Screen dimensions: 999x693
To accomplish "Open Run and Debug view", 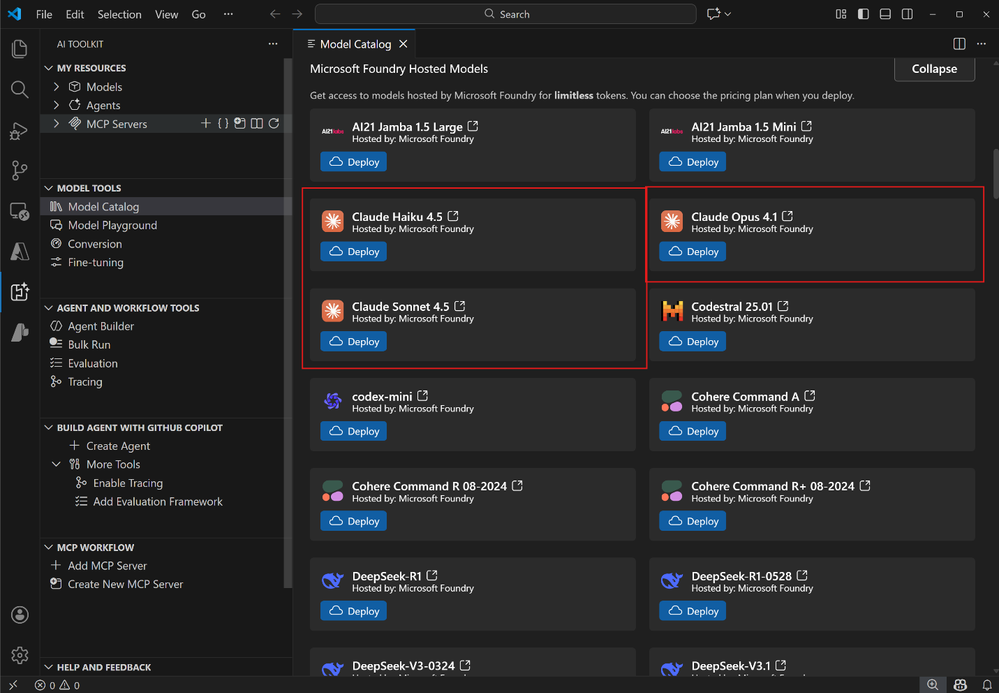I will click(x=19, y=131).
